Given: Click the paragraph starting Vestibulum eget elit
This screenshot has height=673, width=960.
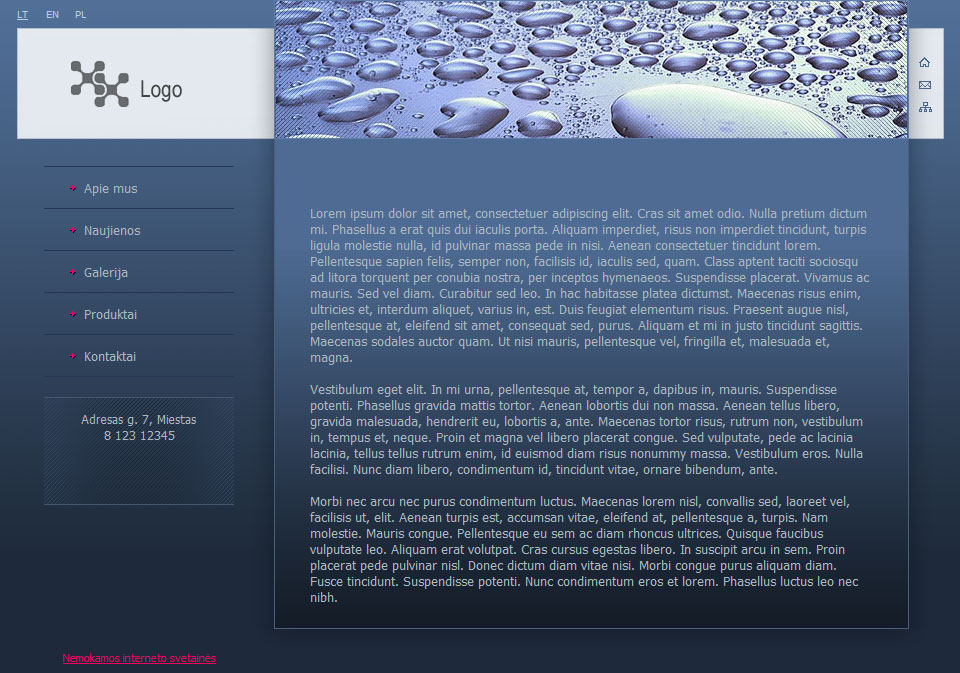Looking at the screenshot, I should tap(587, 430).
